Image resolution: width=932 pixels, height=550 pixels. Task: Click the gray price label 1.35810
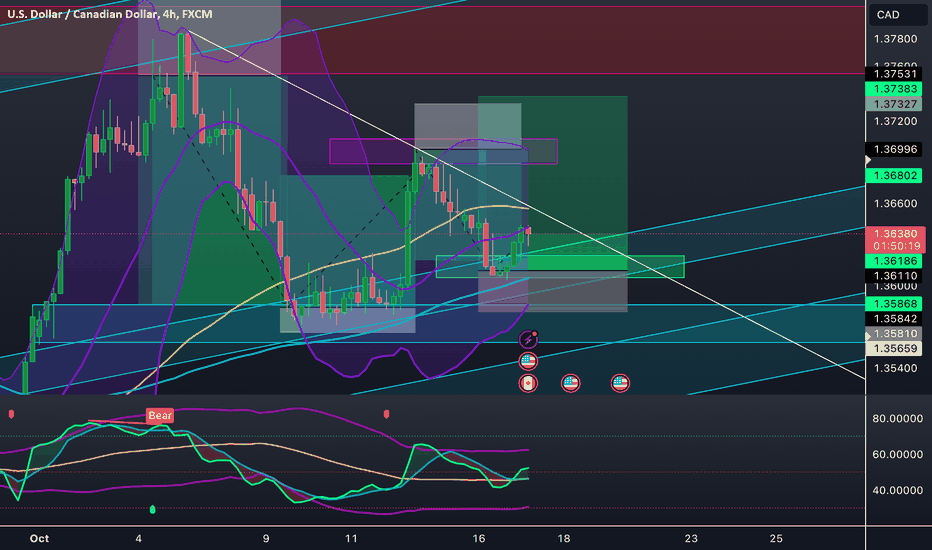895,334
